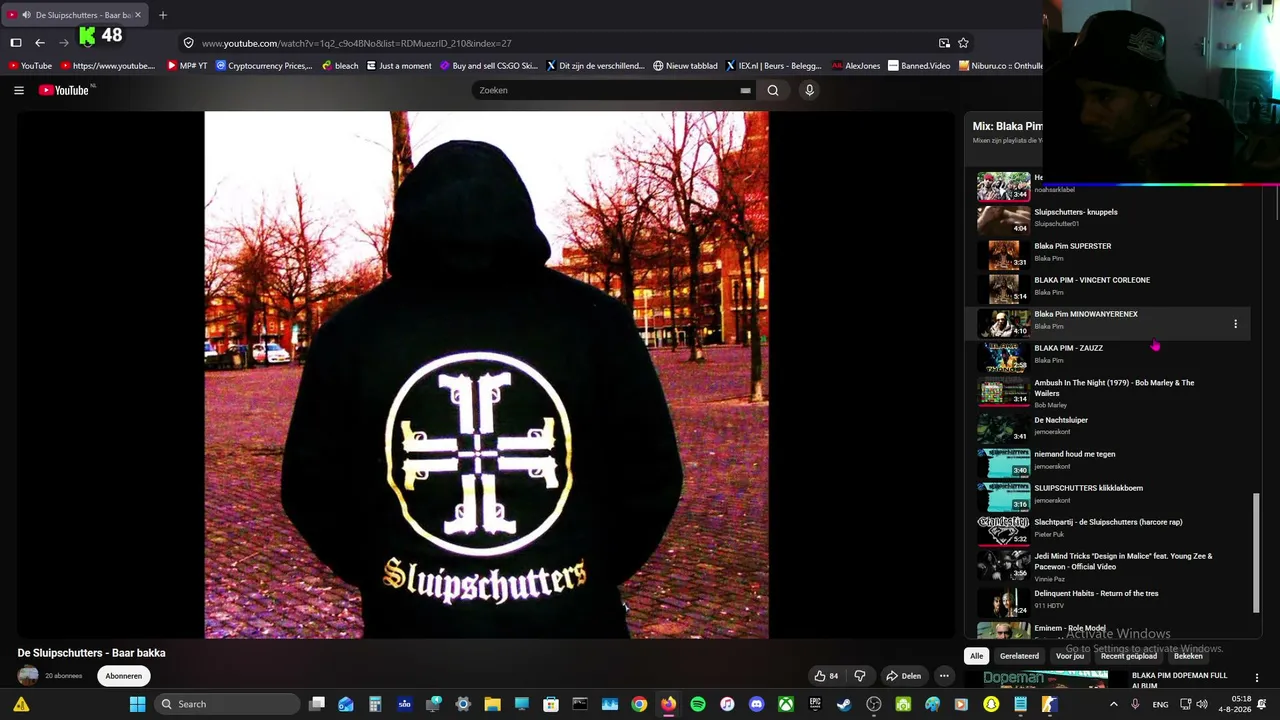Play Jedi Mind Tricks Design in Malice thumbnail
Image resolution: width=1280 pixels, height=720 pixels.
point(1003,566)
